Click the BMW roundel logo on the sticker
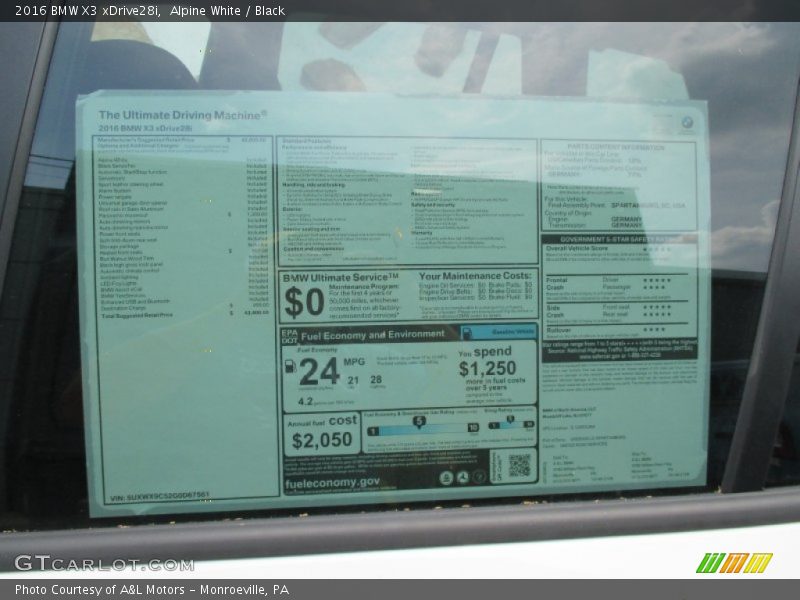The height and width of the screenshot is (600, 800). 687,122
